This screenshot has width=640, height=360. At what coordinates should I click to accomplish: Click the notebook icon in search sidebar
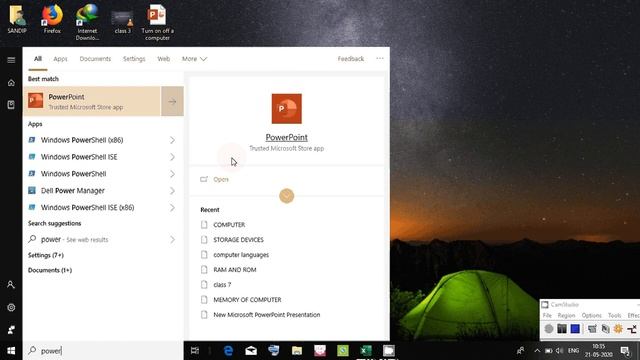[11, 105]
